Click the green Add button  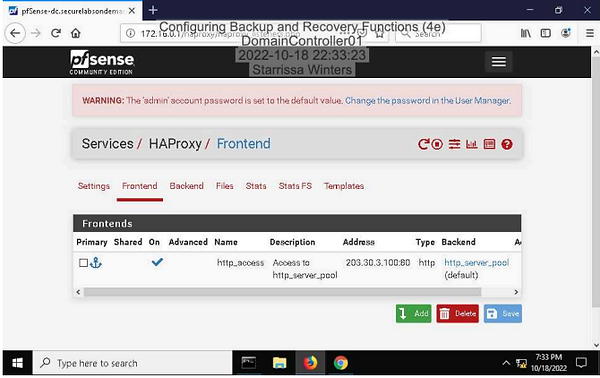coord(413,314)
